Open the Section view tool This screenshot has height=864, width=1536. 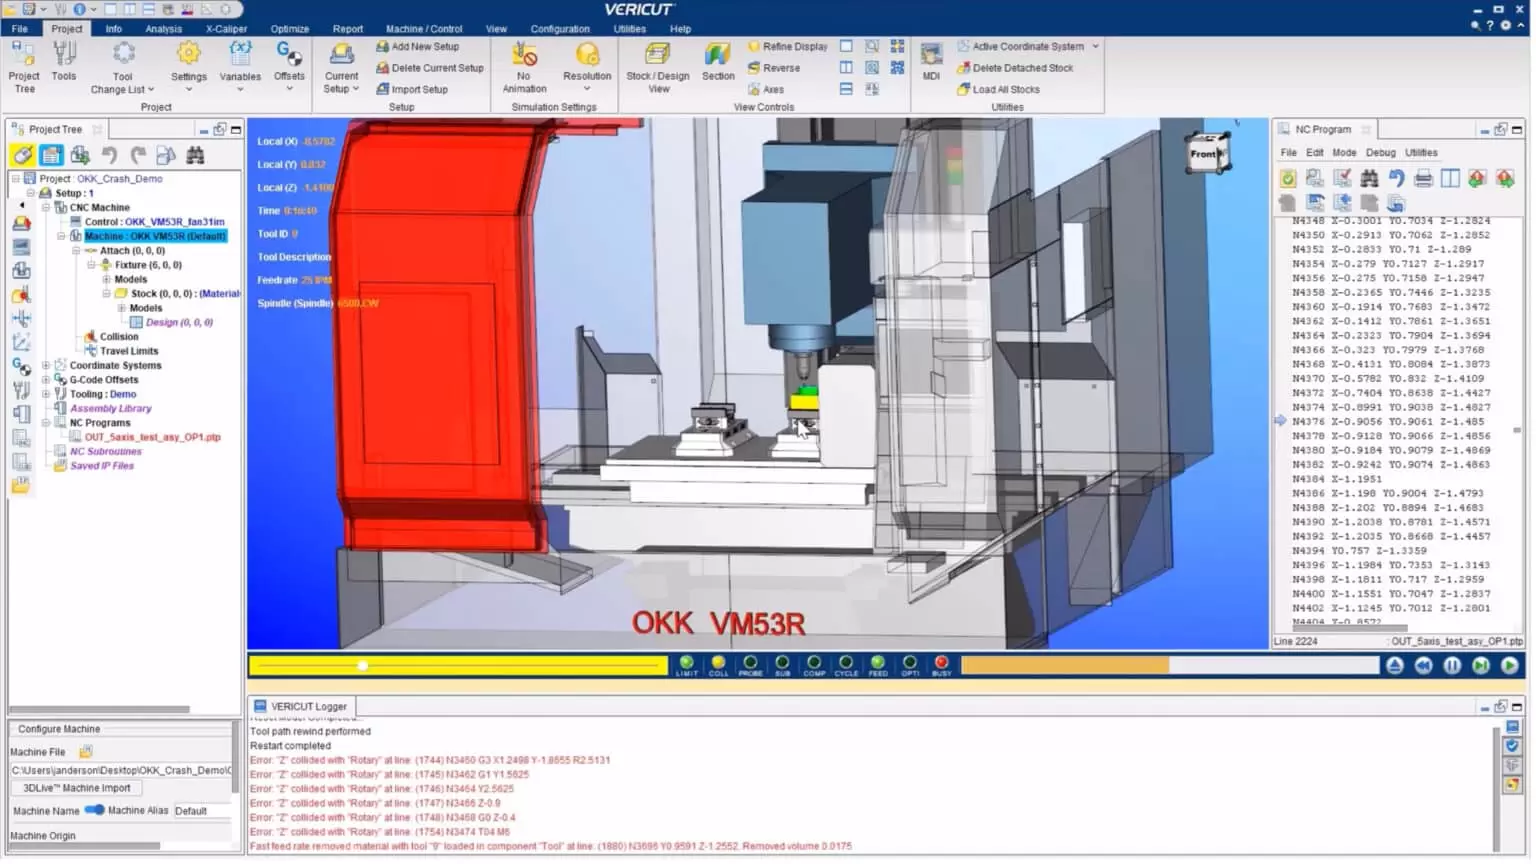(717, 62)
